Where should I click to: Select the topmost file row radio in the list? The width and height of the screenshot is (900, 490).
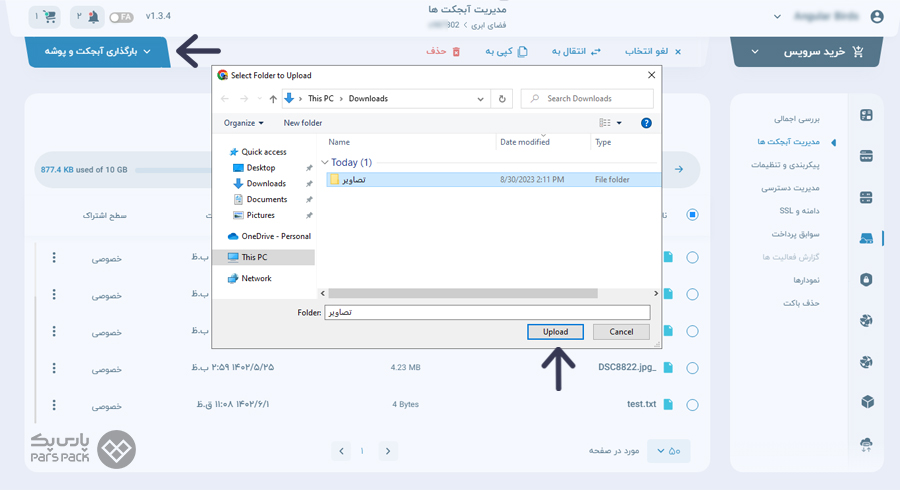tap(692, 257)
